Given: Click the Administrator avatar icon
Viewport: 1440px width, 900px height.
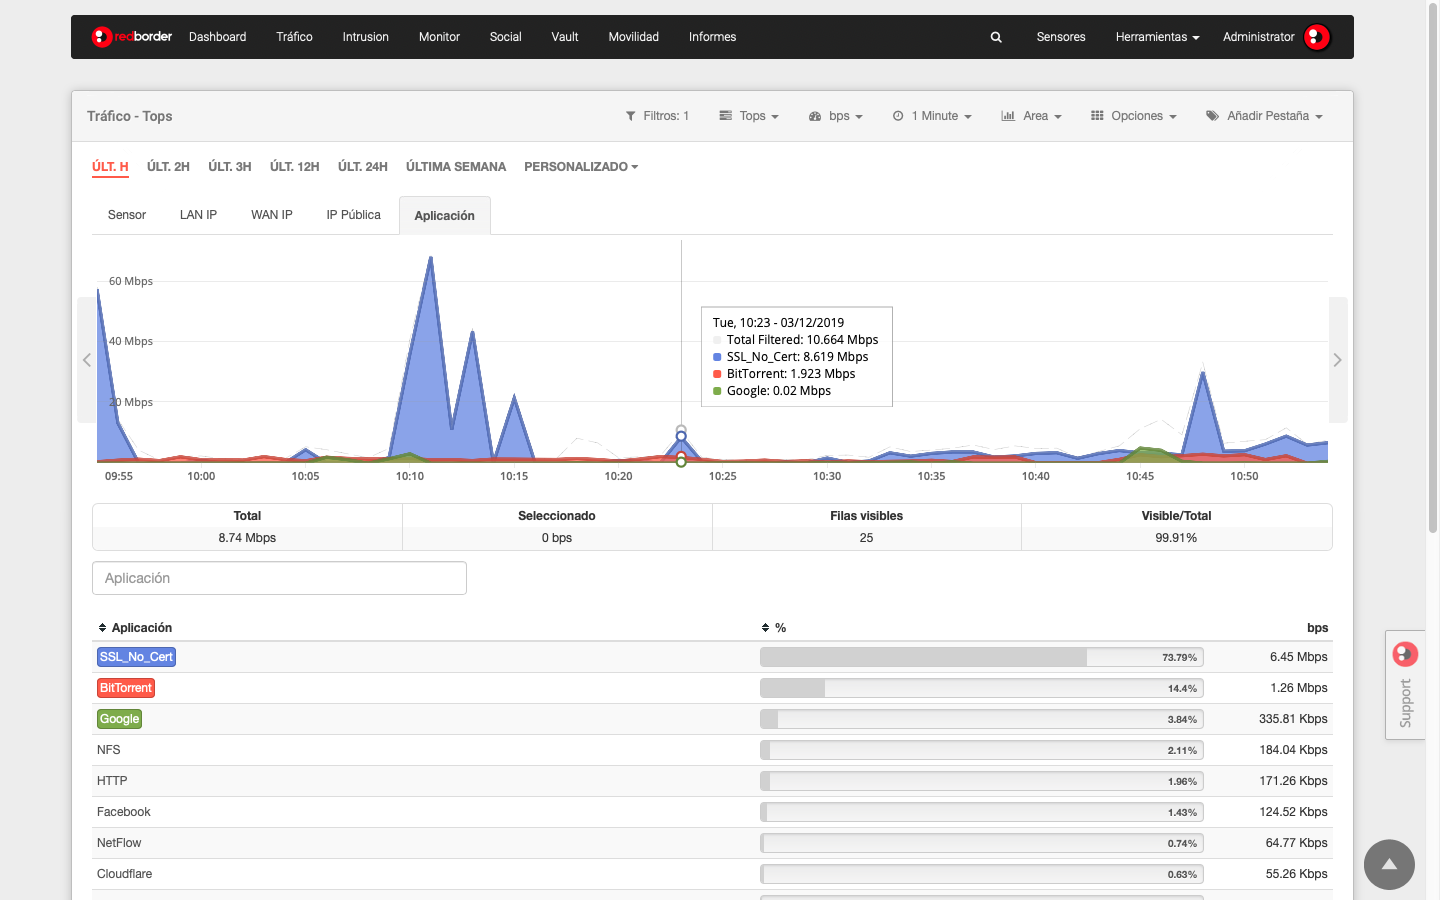Looking at the screenshot, I should coord(1317,37).
